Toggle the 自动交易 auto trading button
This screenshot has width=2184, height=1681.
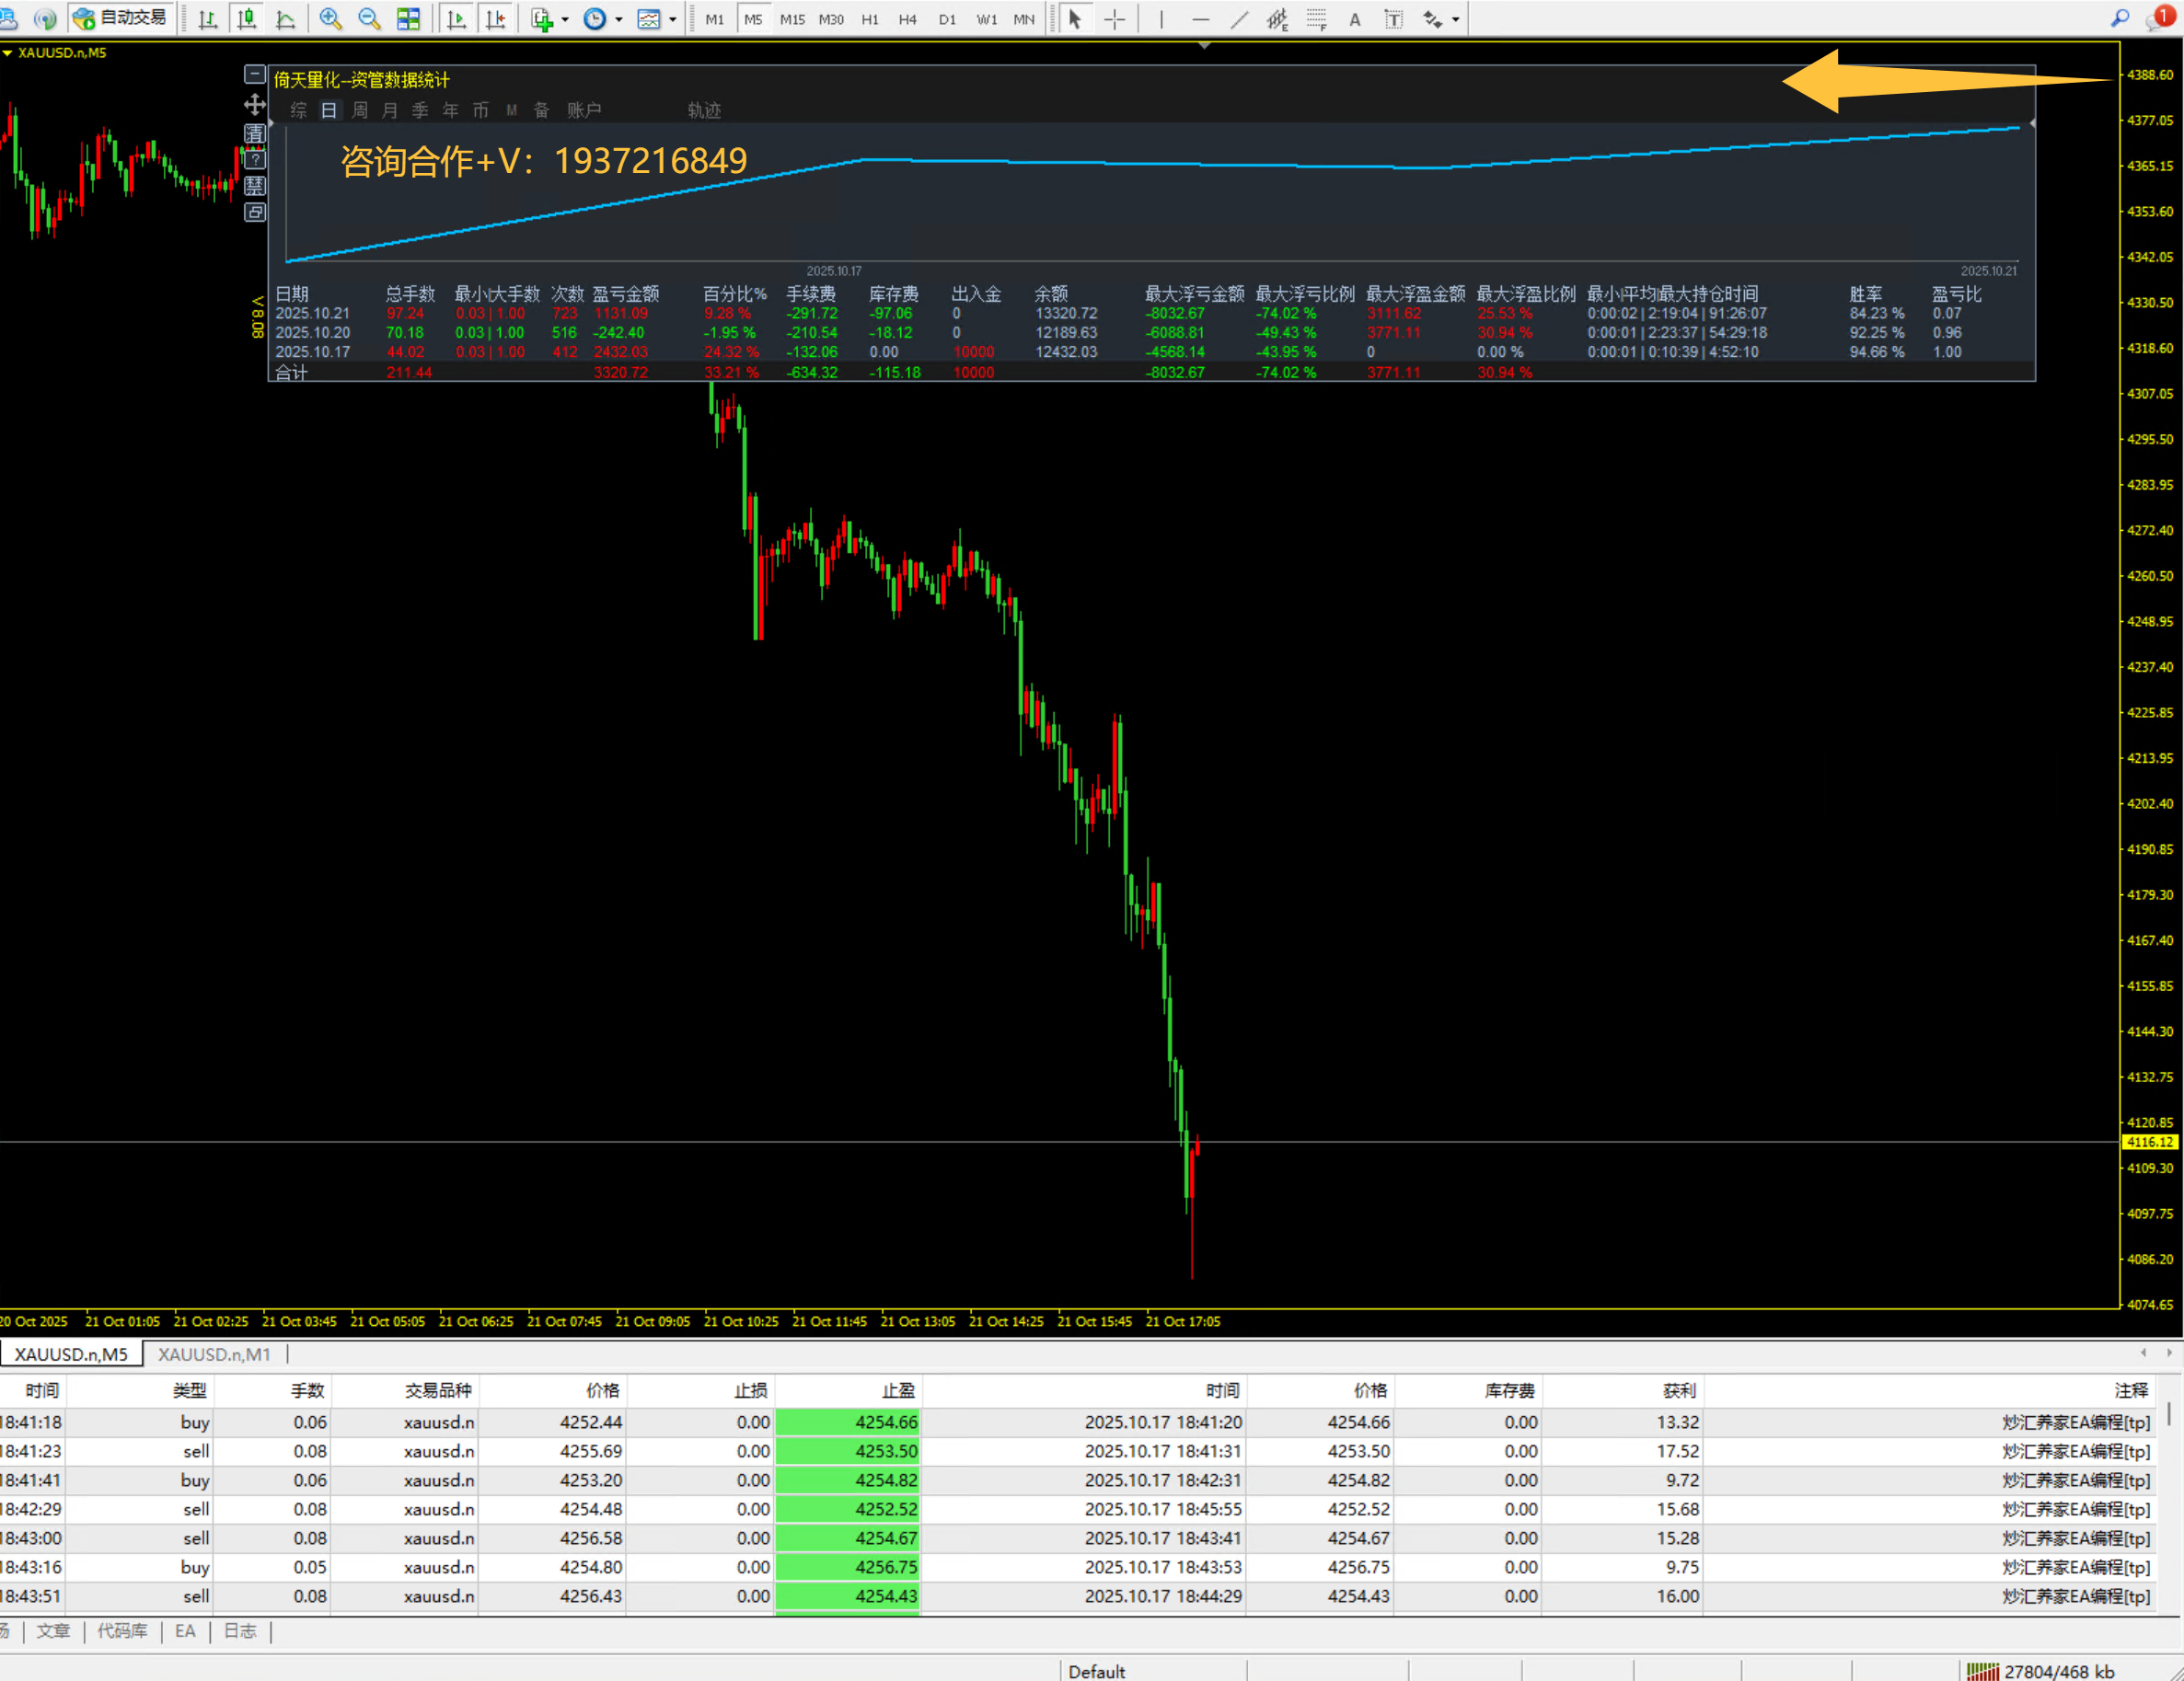tap(122, 18)
